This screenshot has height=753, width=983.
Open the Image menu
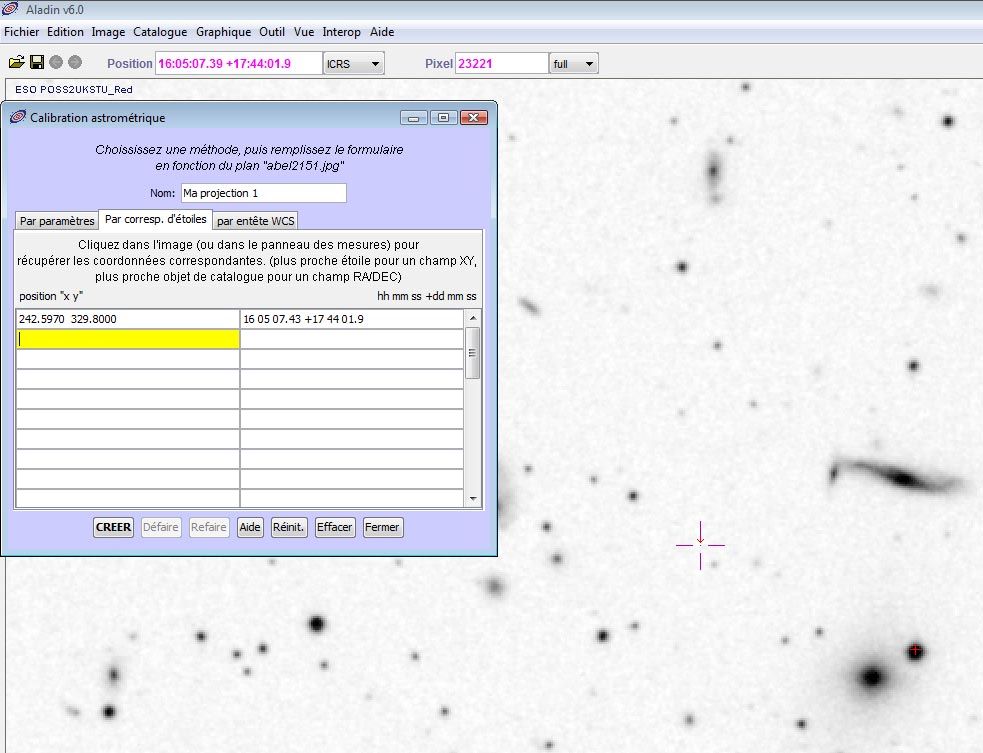[x=108, y=32]
